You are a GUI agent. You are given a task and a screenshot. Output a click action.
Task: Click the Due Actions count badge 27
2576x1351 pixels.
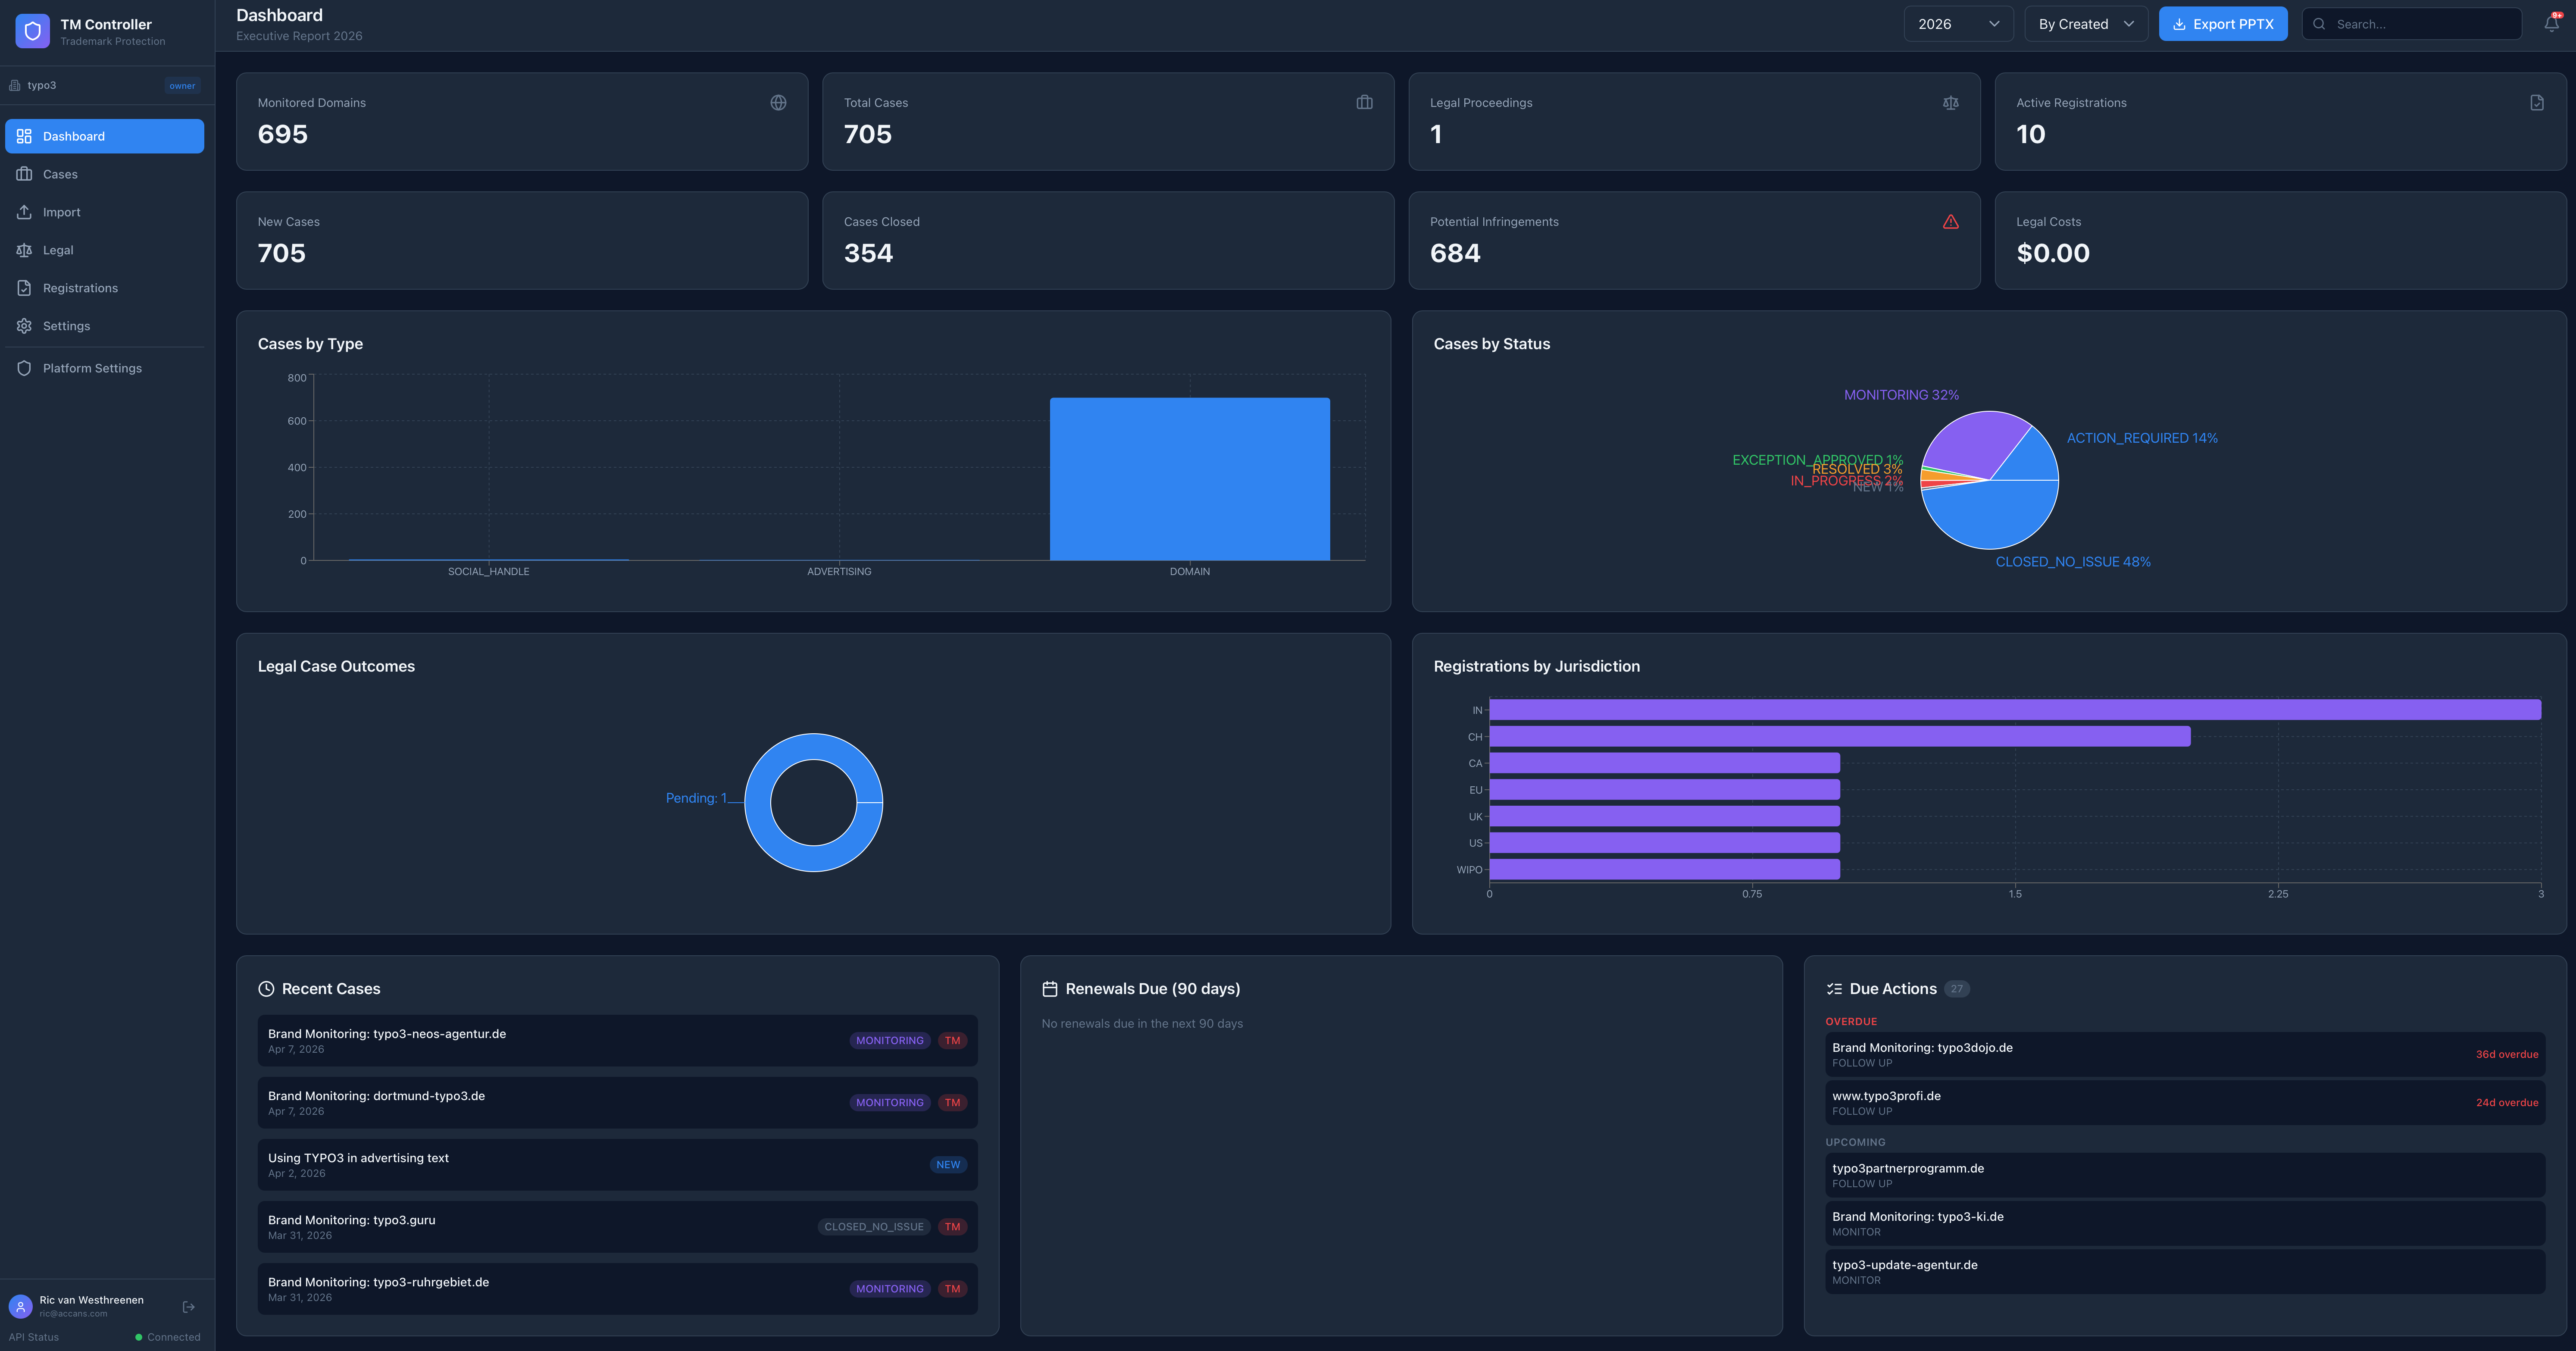(1956, 989)
